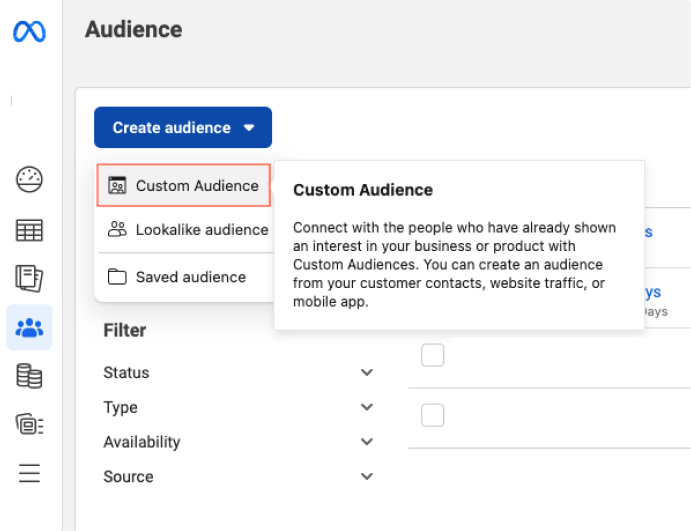
Task: Tick the first audience row checkbox
Action: pyautogui.click(x=432, y=355)
